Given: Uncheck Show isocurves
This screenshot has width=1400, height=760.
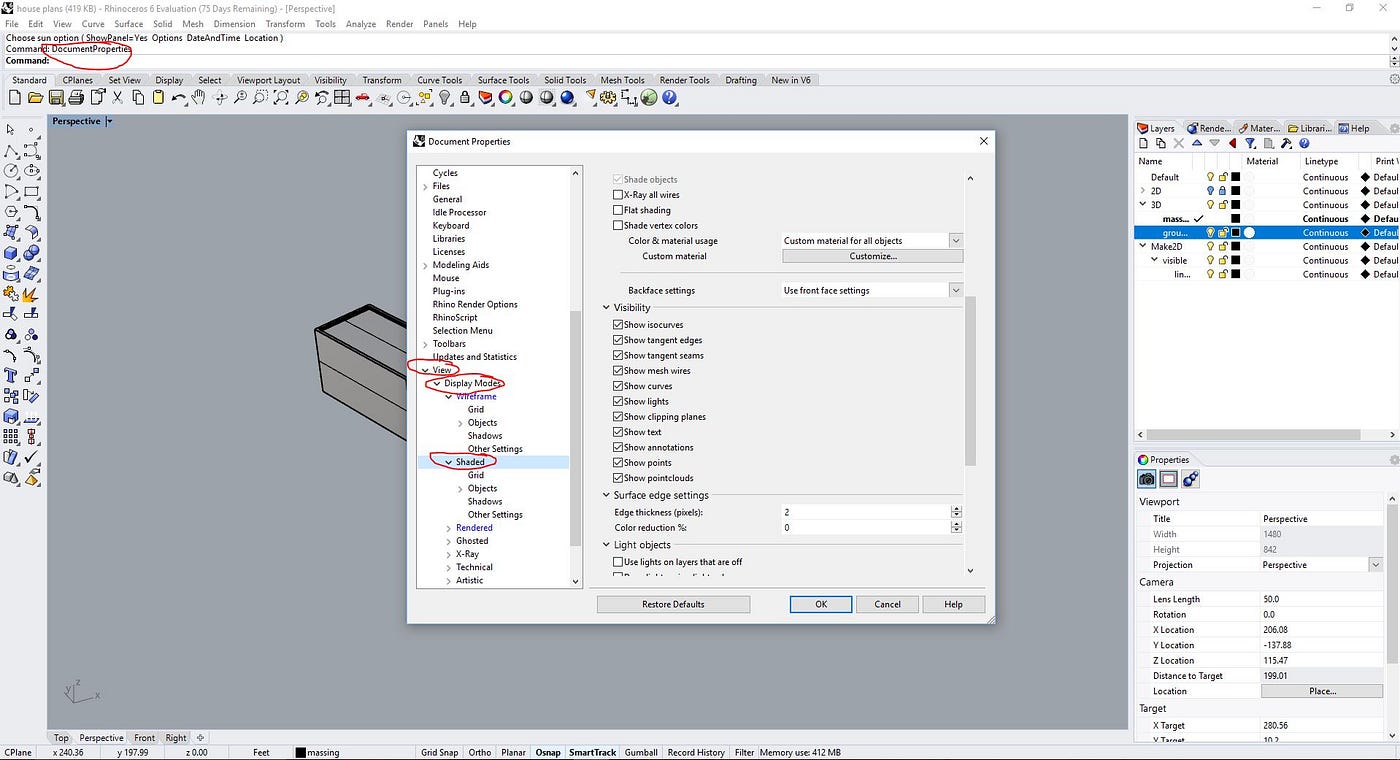Looking at the screenshot, I should tap(617, 325).
